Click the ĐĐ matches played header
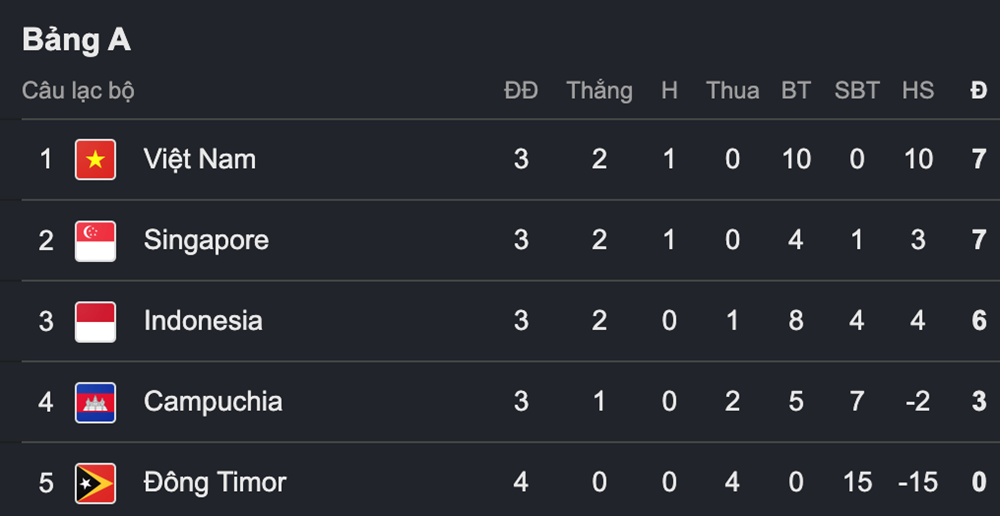Screen dimensions: 1000x516 [521, 91]
